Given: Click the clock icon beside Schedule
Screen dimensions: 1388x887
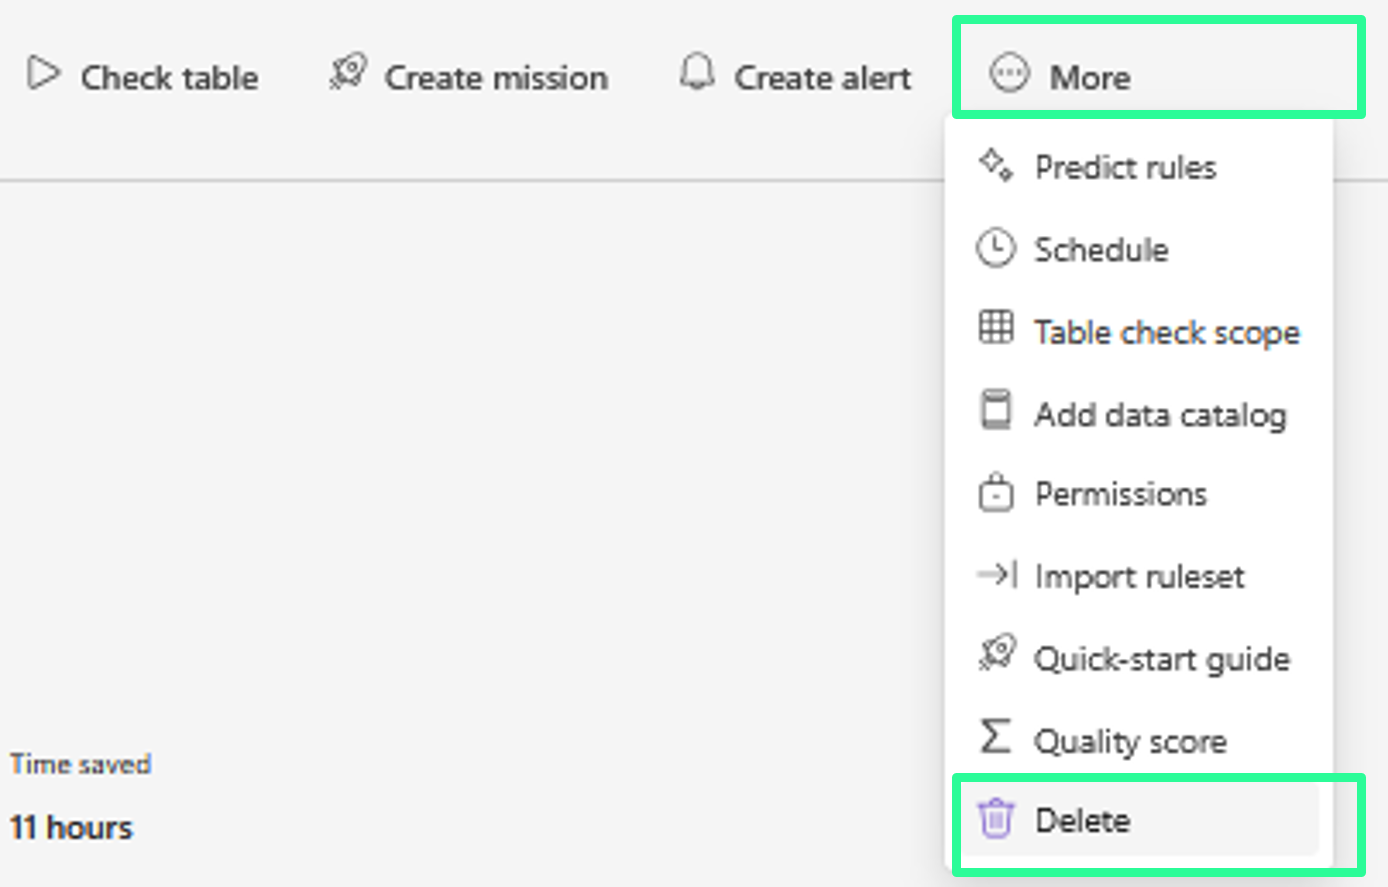Looking at the screenshot, I should pos(995,248).
